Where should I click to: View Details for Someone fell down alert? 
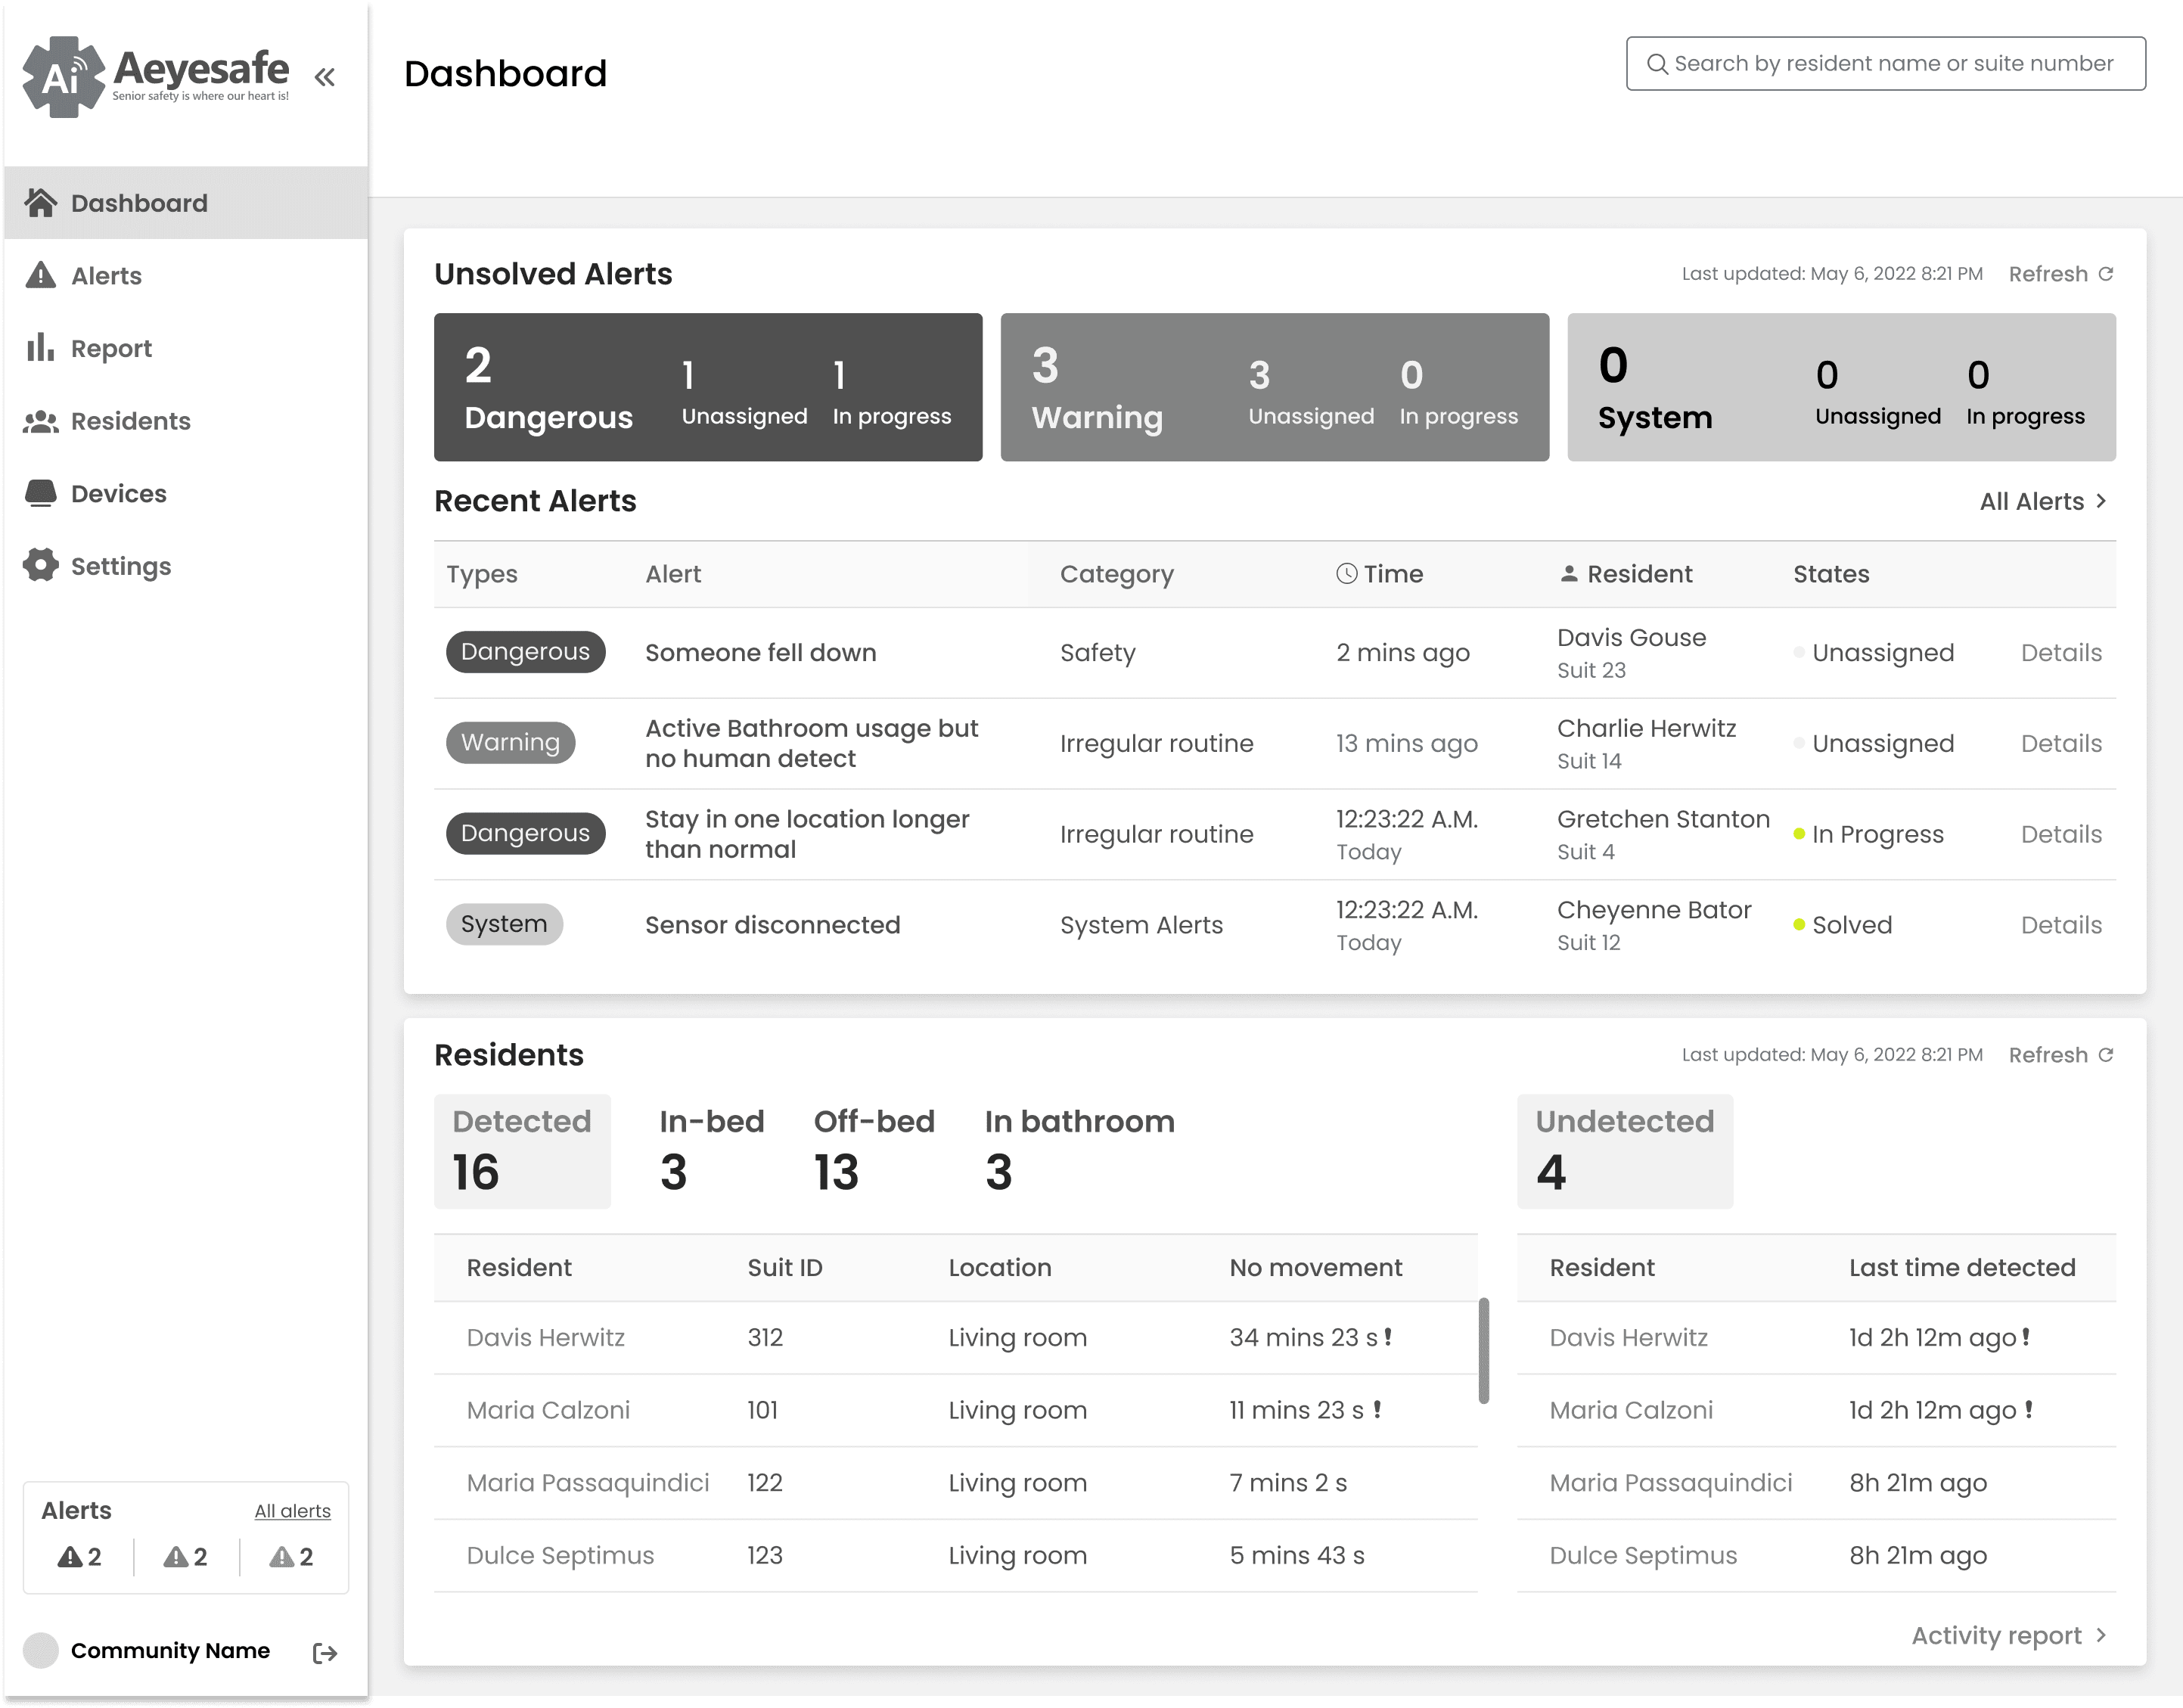point(2061,652)
